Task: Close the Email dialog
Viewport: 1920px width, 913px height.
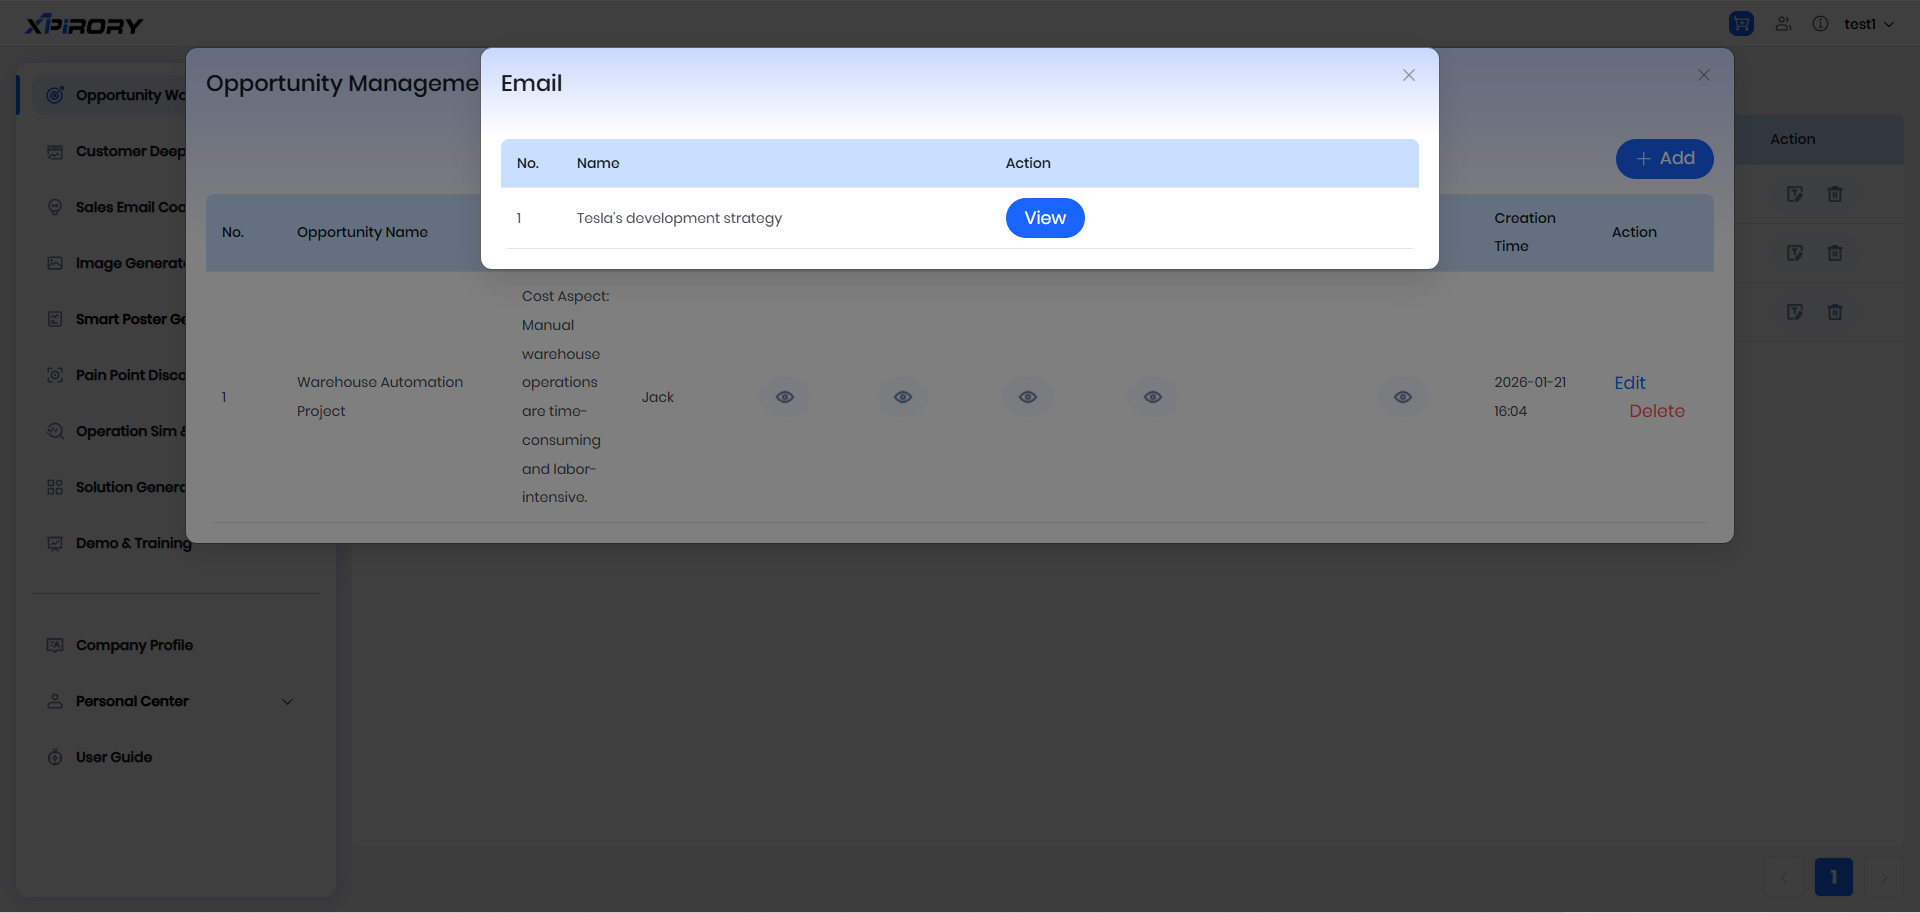Action: (x=1408, y=75)
